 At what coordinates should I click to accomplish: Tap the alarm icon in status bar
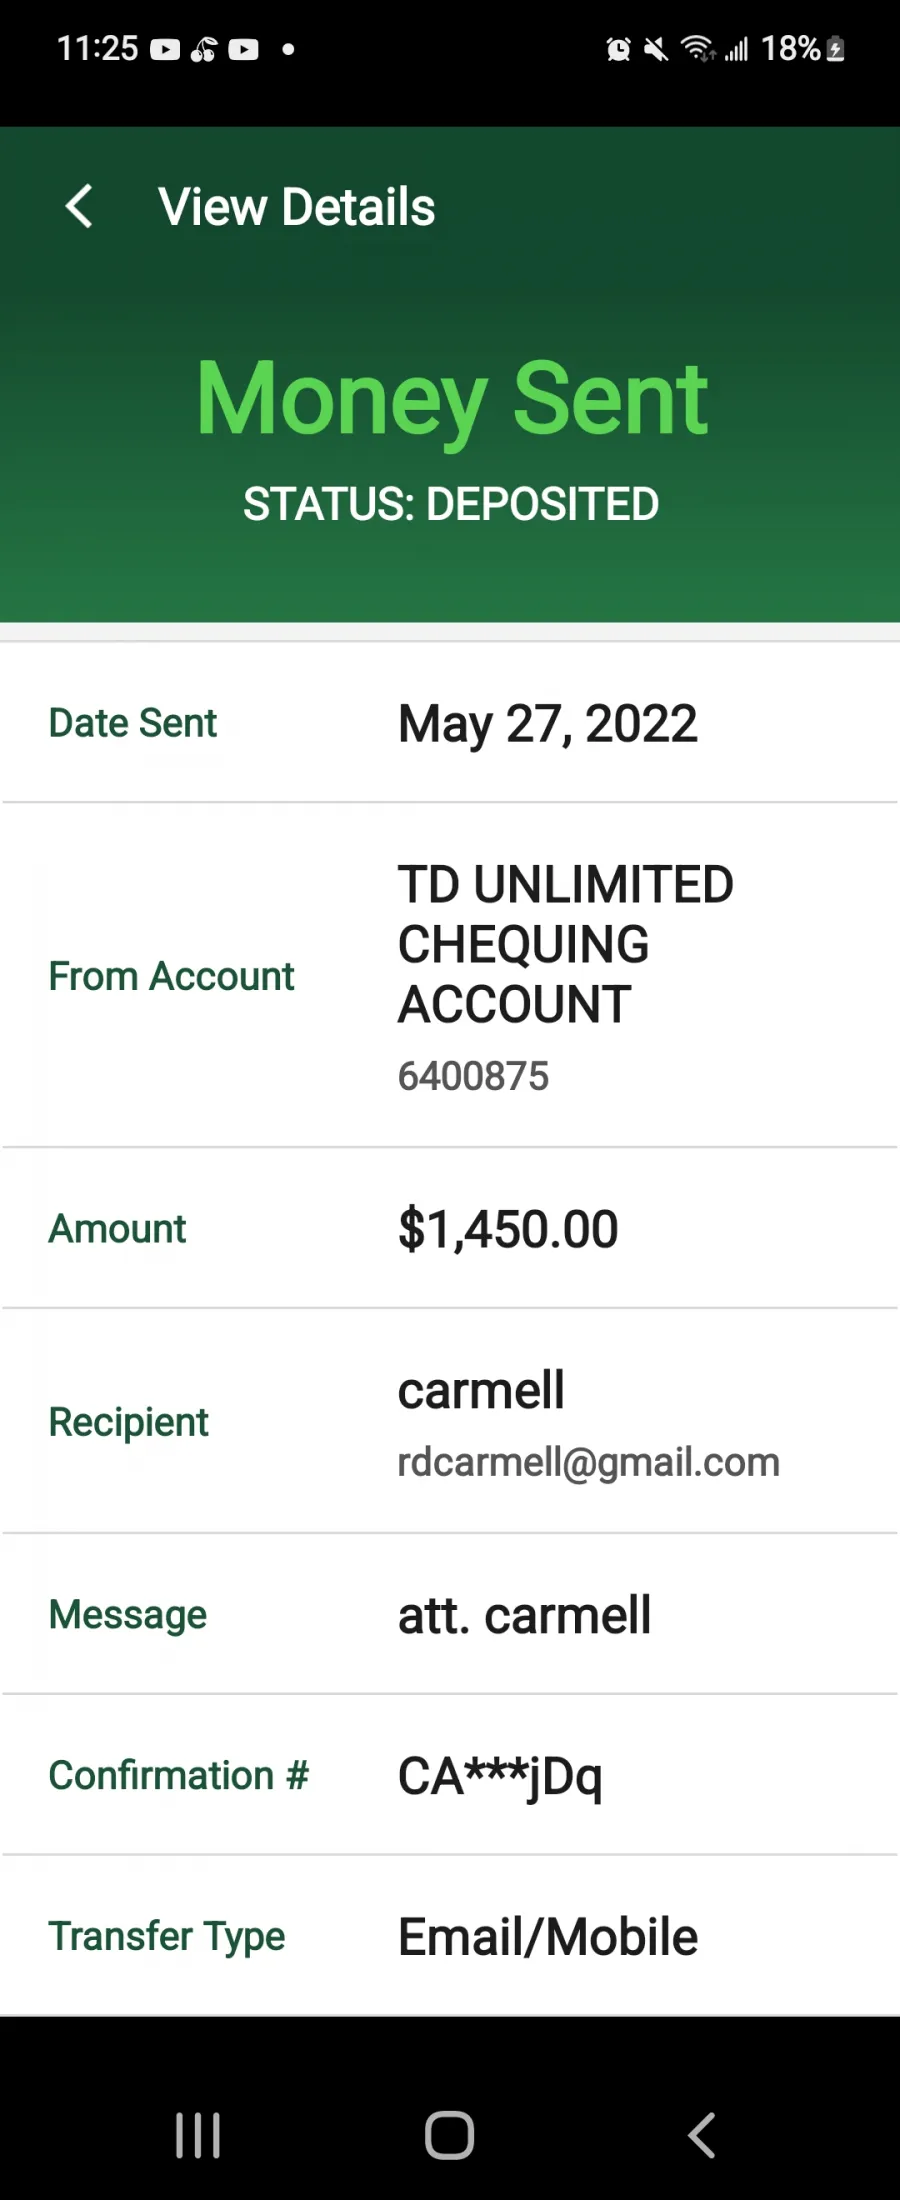tap(619, 49)
